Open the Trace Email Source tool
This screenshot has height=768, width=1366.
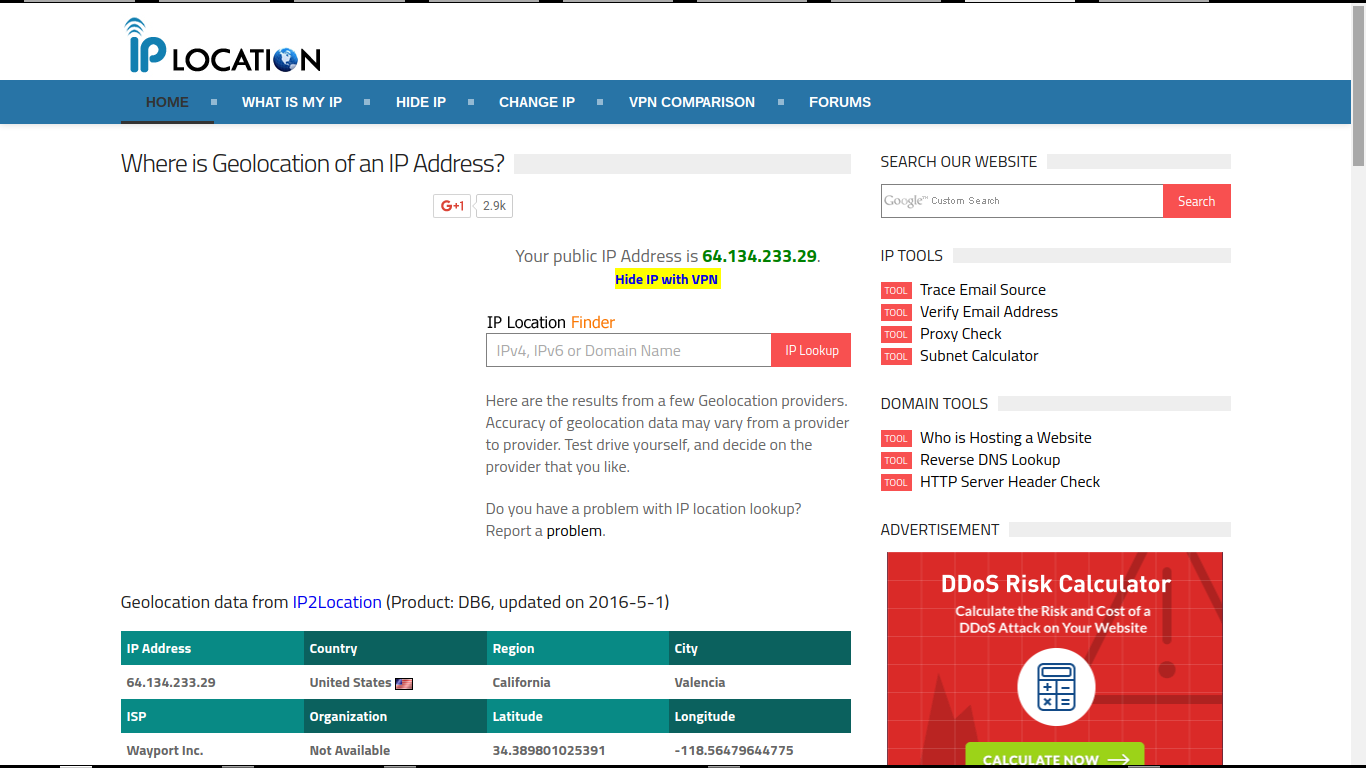[983, 290]
